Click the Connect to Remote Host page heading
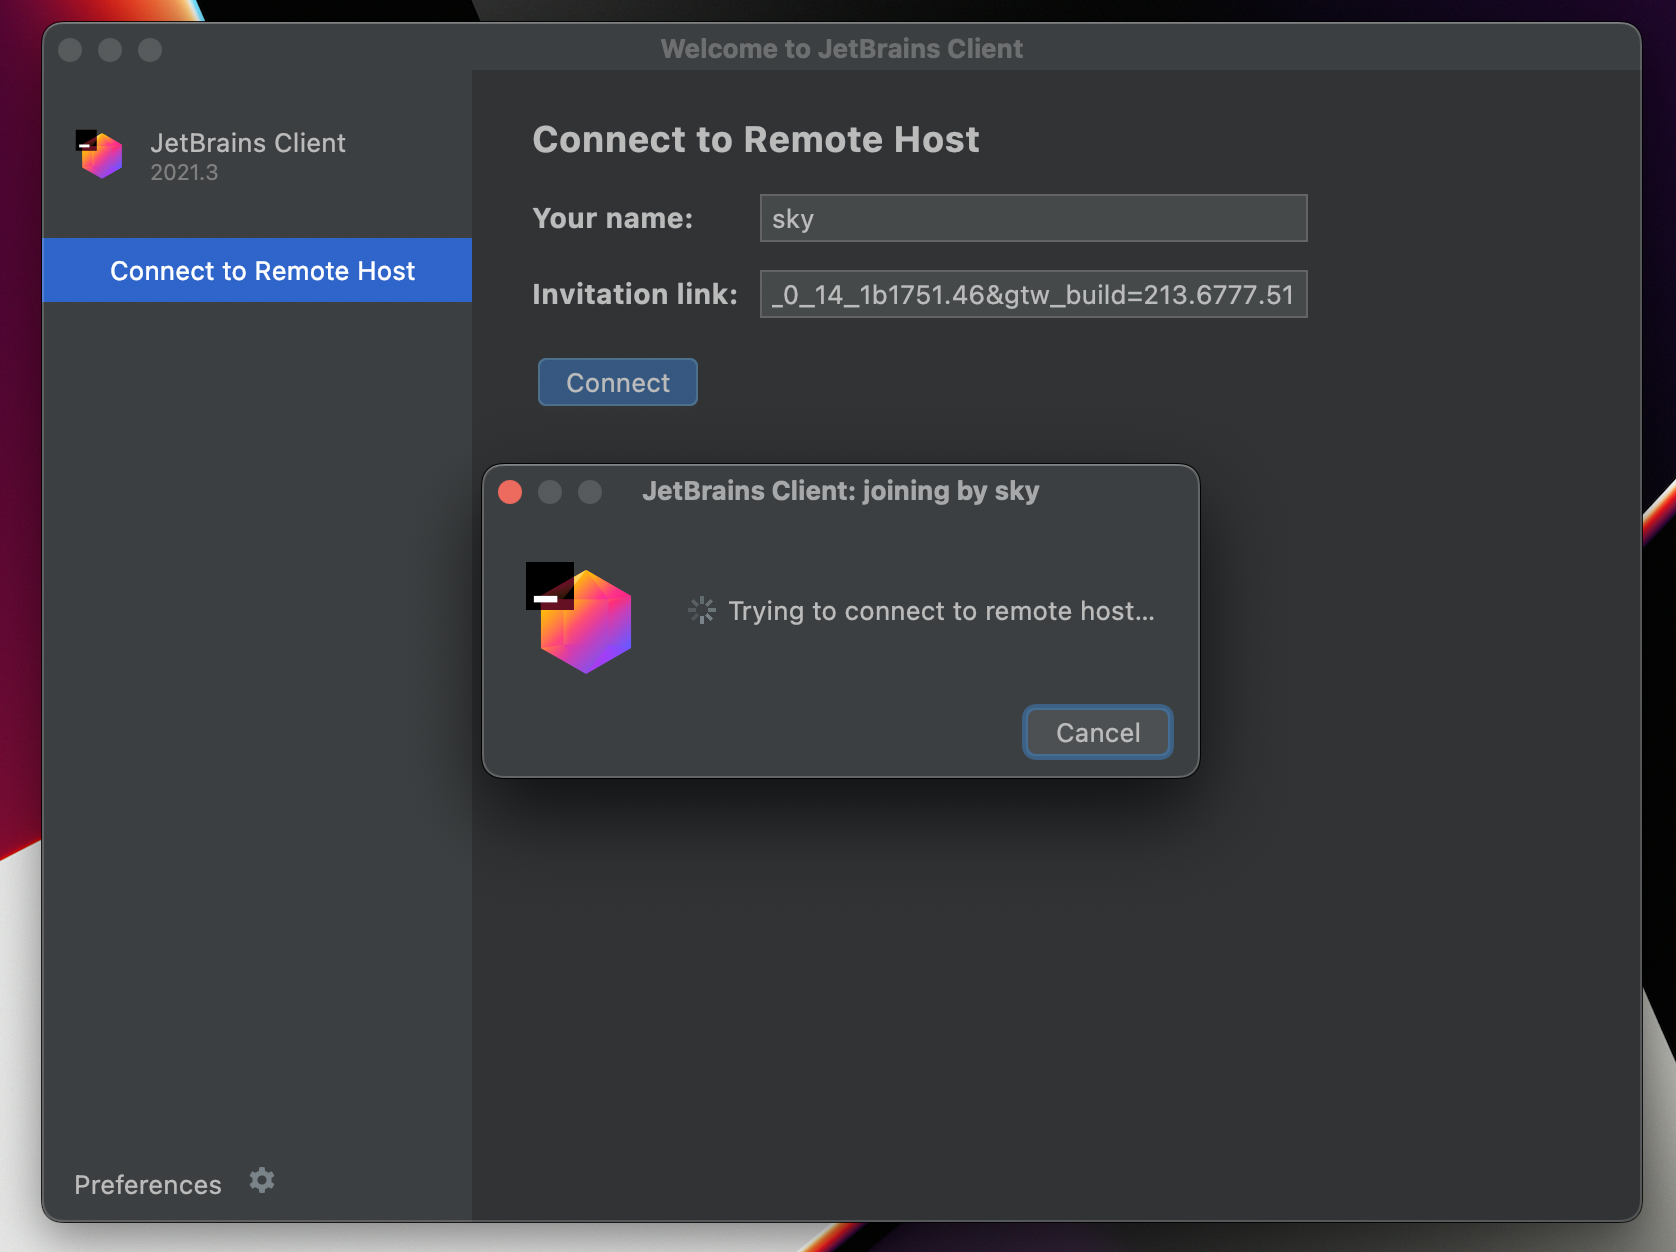The image size is (1676, 1252). pyautogui.click(x=755, y=139)
